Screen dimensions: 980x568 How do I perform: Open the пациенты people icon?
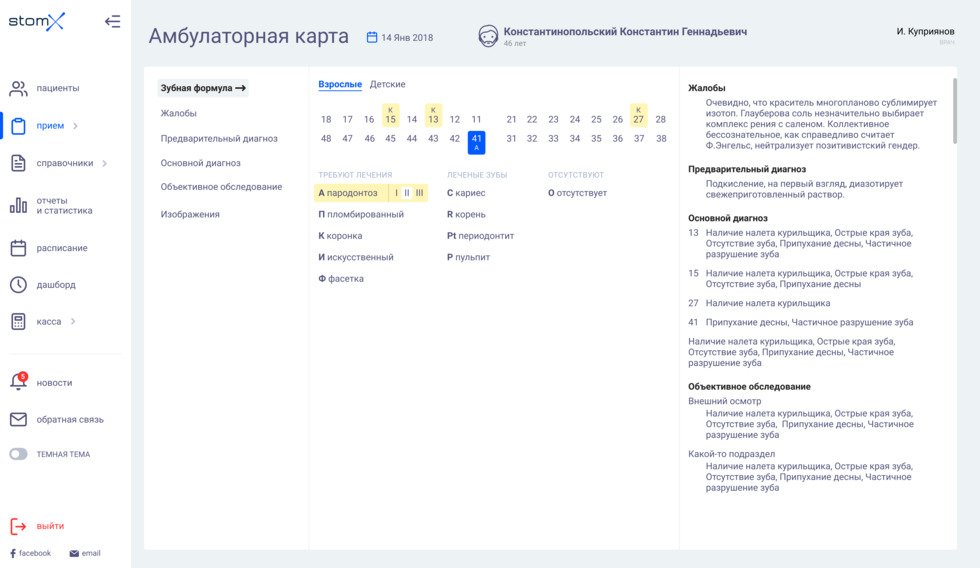(x=18, y=88)
